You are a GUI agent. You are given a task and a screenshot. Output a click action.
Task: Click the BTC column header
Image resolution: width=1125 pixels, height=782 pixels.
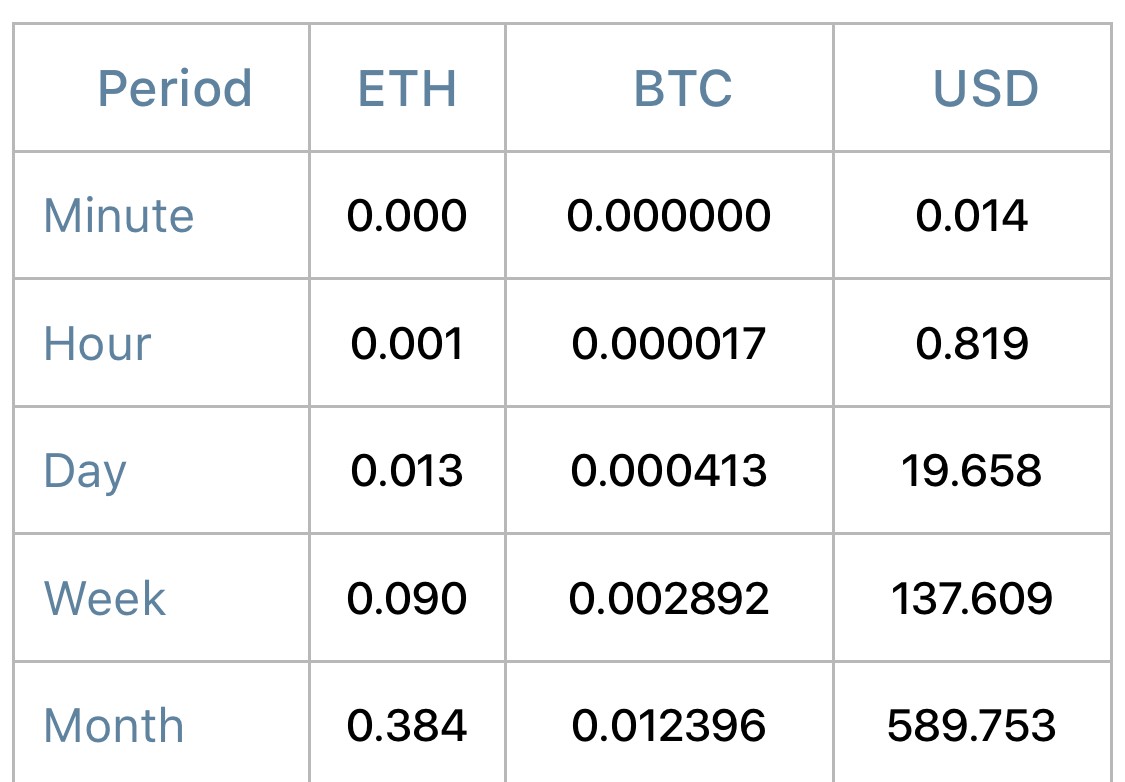coord(682,89)
